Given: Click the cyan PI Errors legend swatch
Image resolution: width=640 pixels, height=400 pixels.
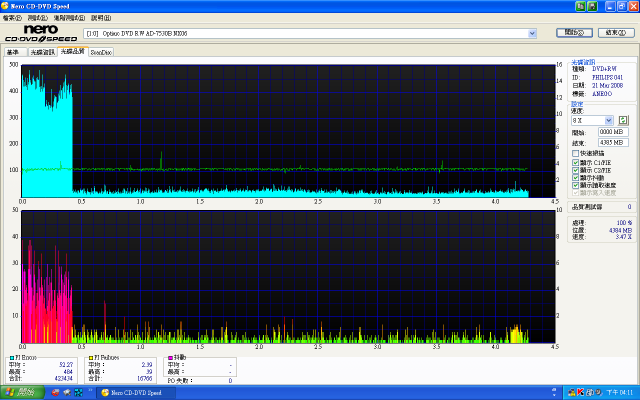Looking at the screenshot, I should pos(12,358).
